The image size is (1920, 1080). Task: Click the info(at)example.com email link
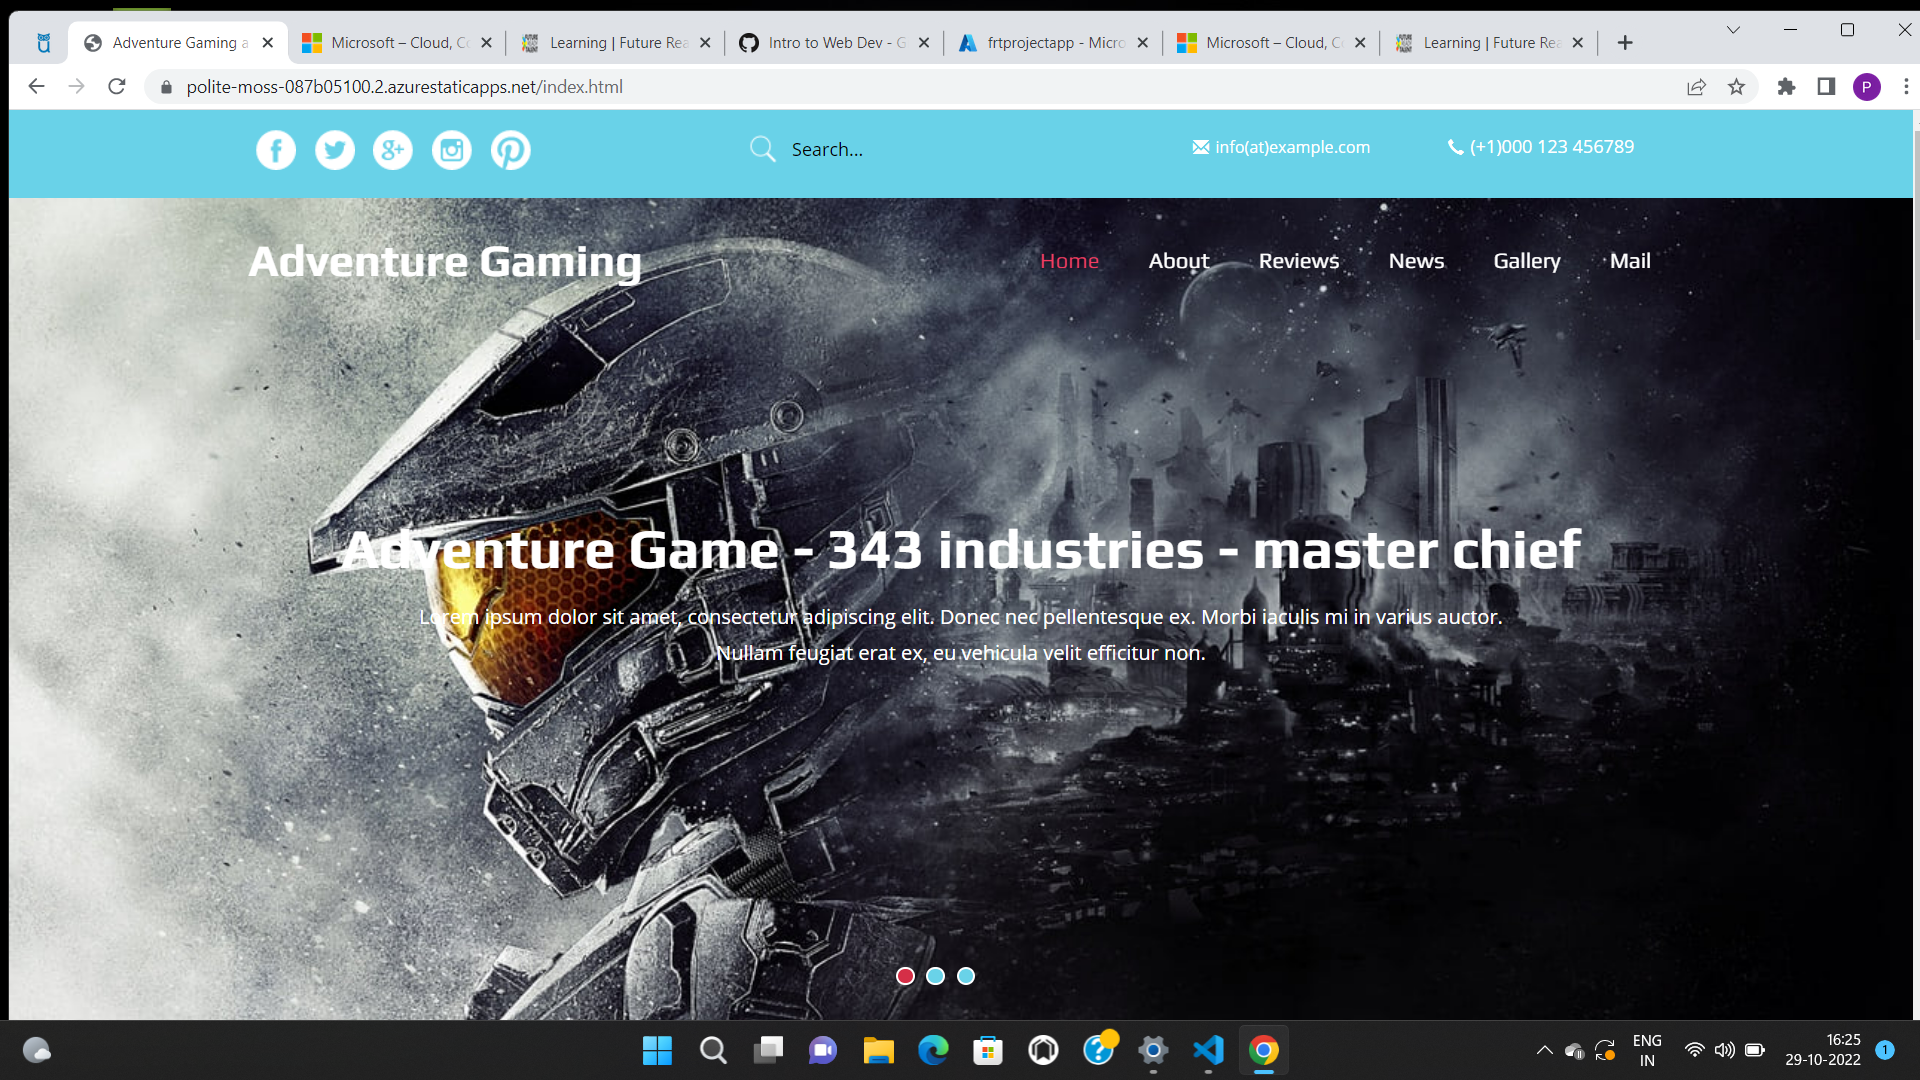tap(1291, 147)
